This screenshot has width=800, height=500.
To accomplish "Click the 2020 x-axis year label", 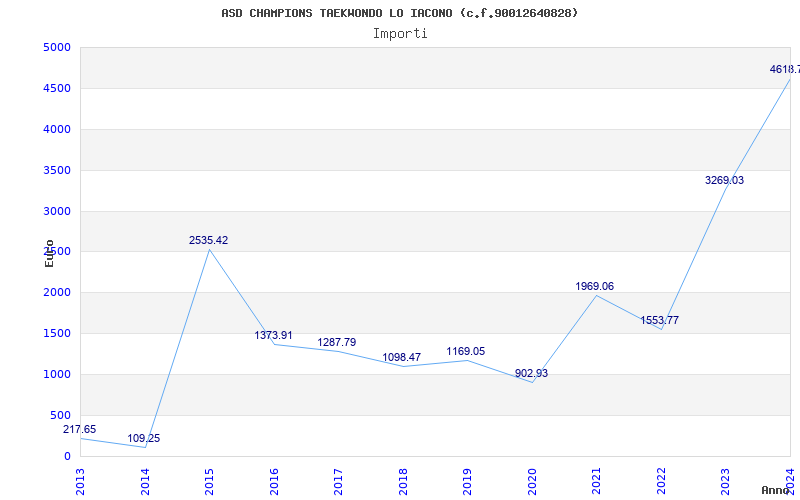I will [532, 482].
